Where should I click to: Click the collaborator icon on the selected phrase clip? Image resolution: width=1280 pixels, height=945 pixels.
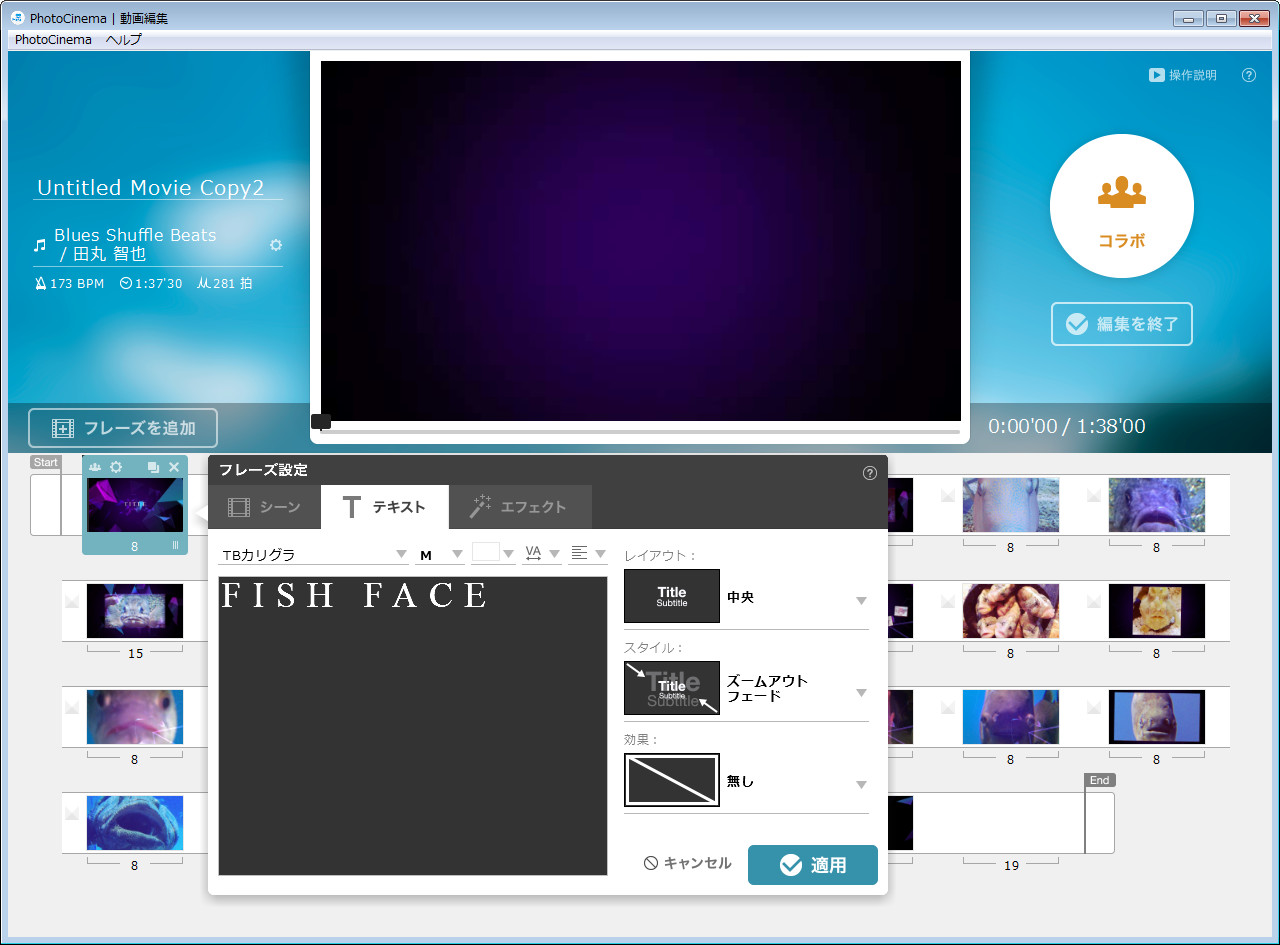(94, 466)
